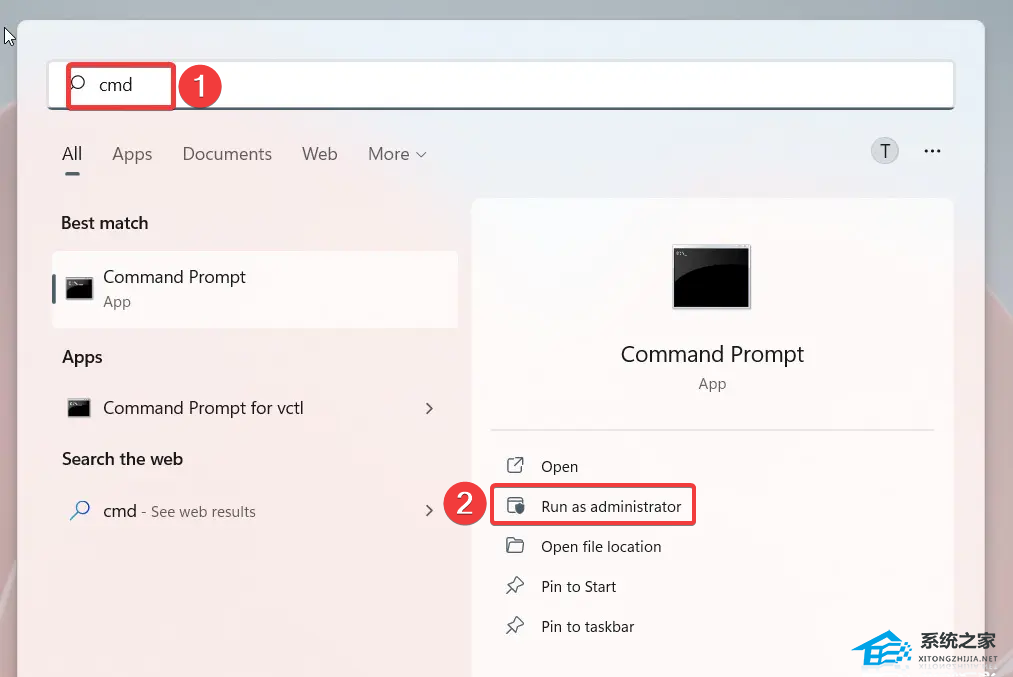Click the Open icon in the actions list
Viewport: 1013px width, 677px height.
click(x=515, y=465)
